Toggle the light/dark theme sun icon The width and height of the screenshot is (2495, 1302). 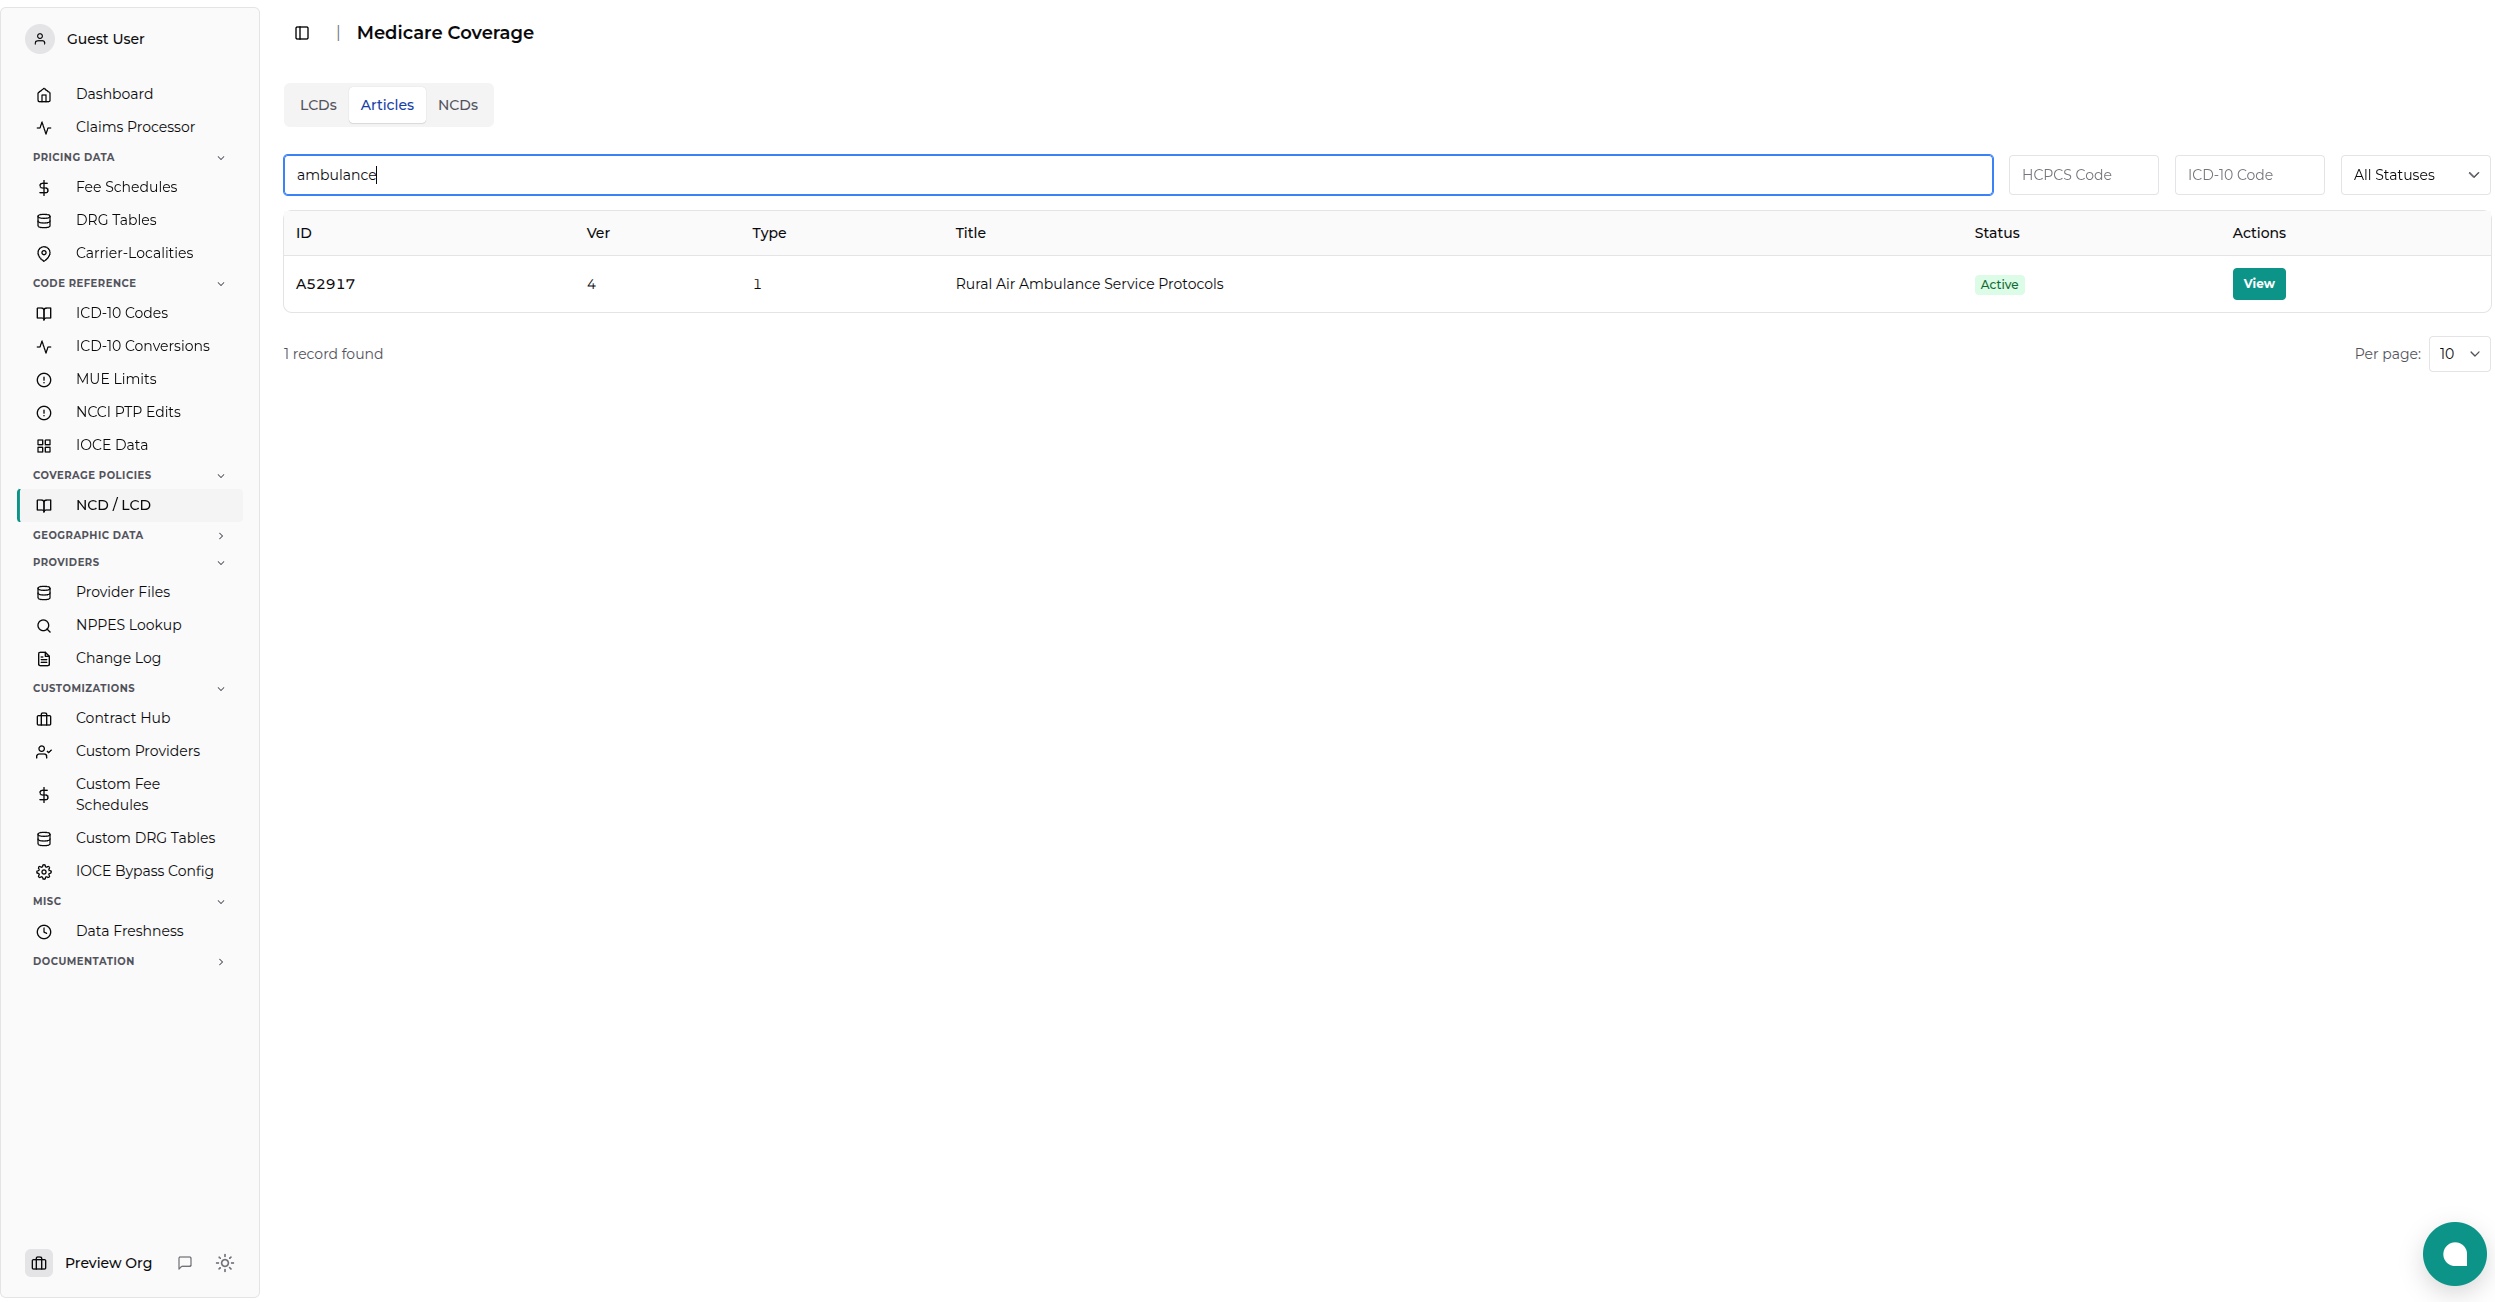[x=225, y=1263]
